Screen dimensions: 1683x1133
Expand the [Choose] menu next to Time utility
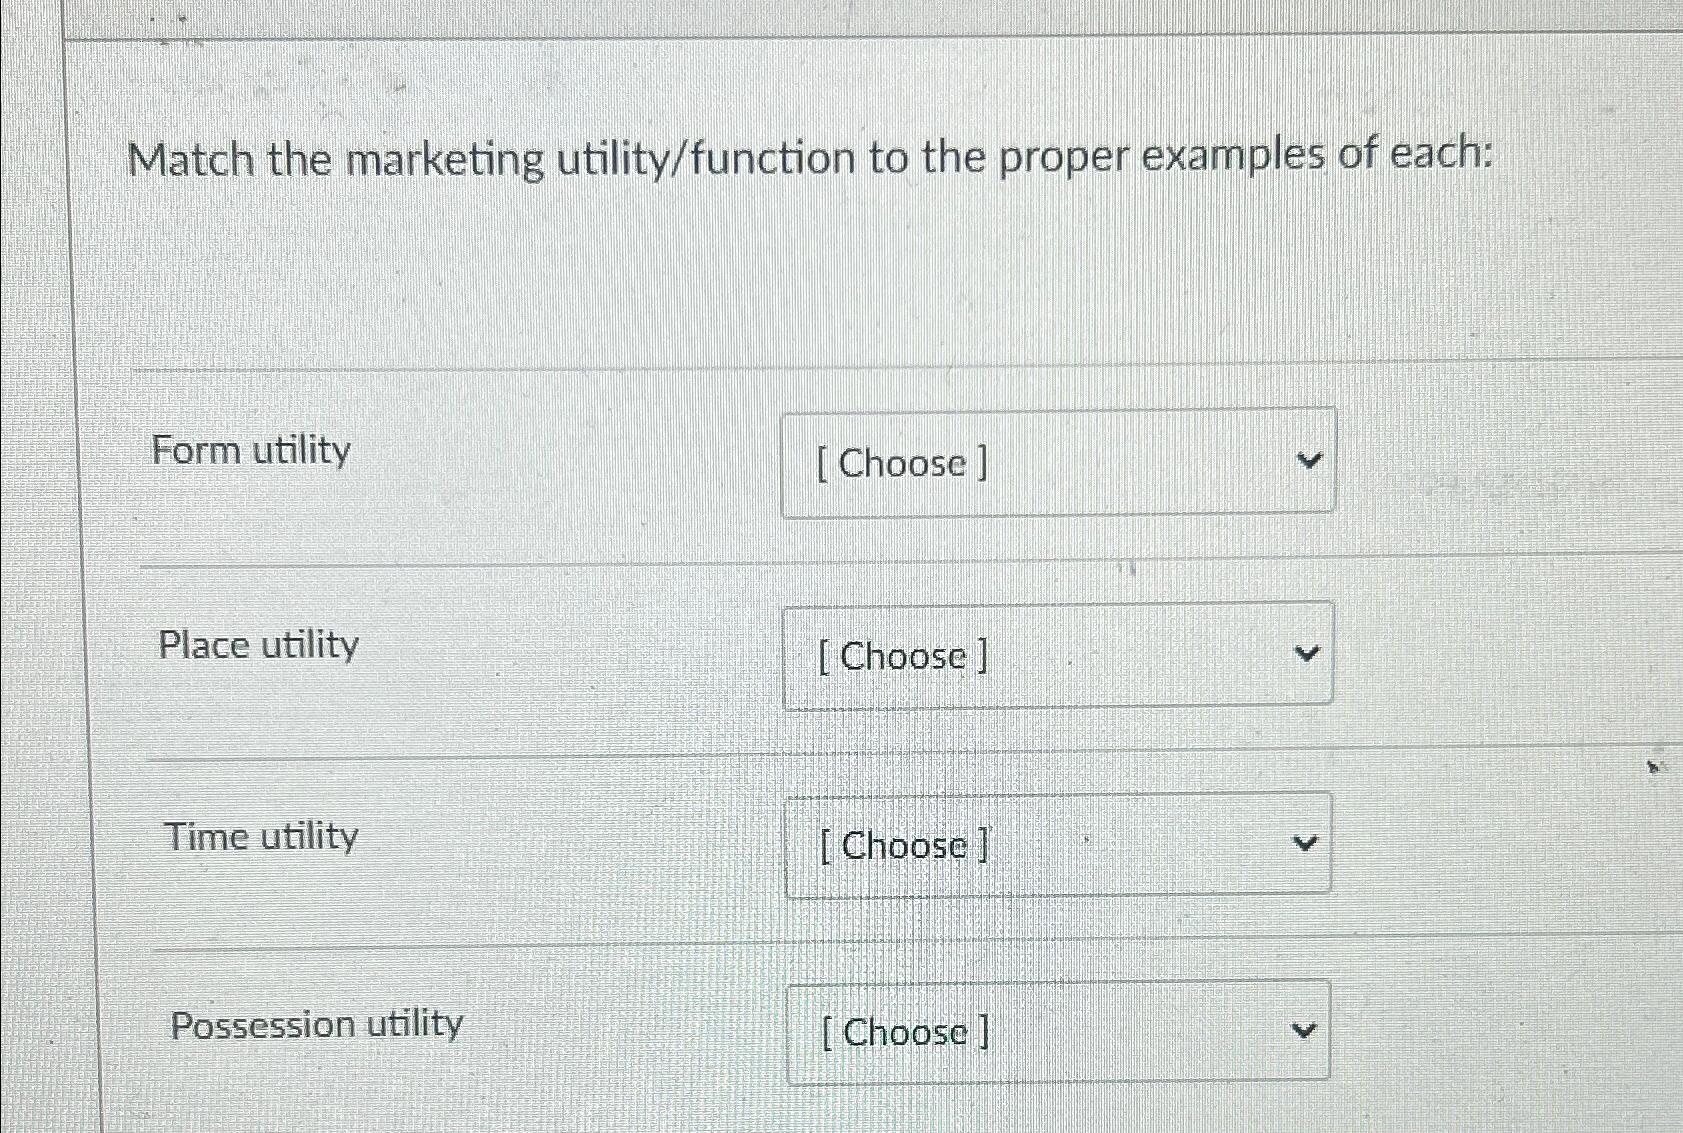pyautogui.click(x=1057, y=845)
